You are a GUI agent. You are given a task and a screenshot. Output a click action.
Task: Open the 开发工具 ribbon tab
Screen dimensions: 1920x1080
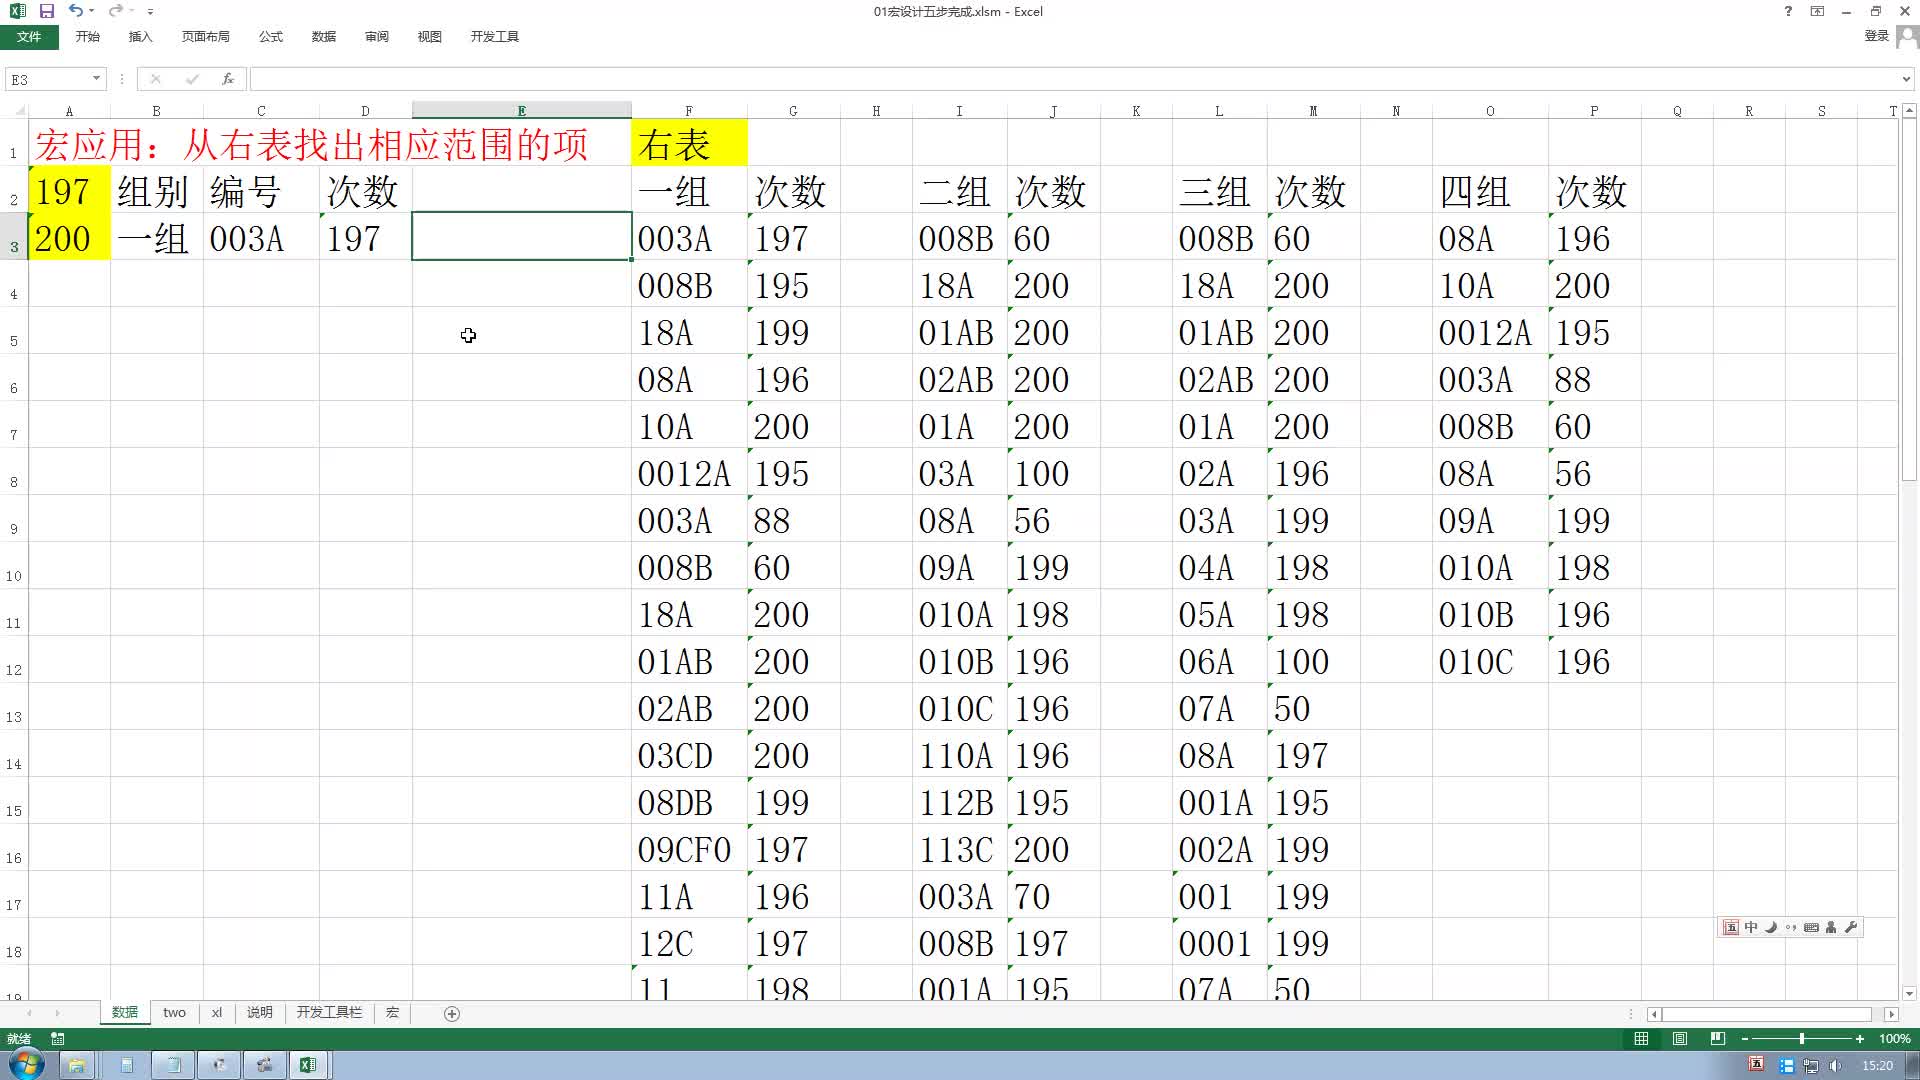495,37
